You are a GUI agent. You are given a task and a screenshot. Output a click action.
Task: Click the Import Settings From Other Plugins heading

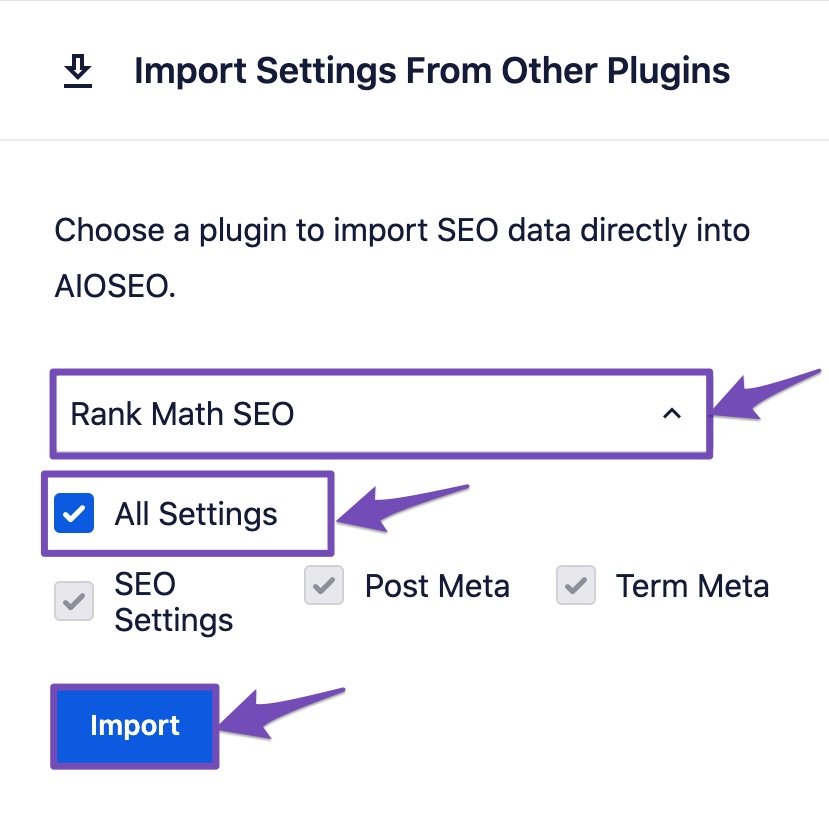click(x=433, y=70)
